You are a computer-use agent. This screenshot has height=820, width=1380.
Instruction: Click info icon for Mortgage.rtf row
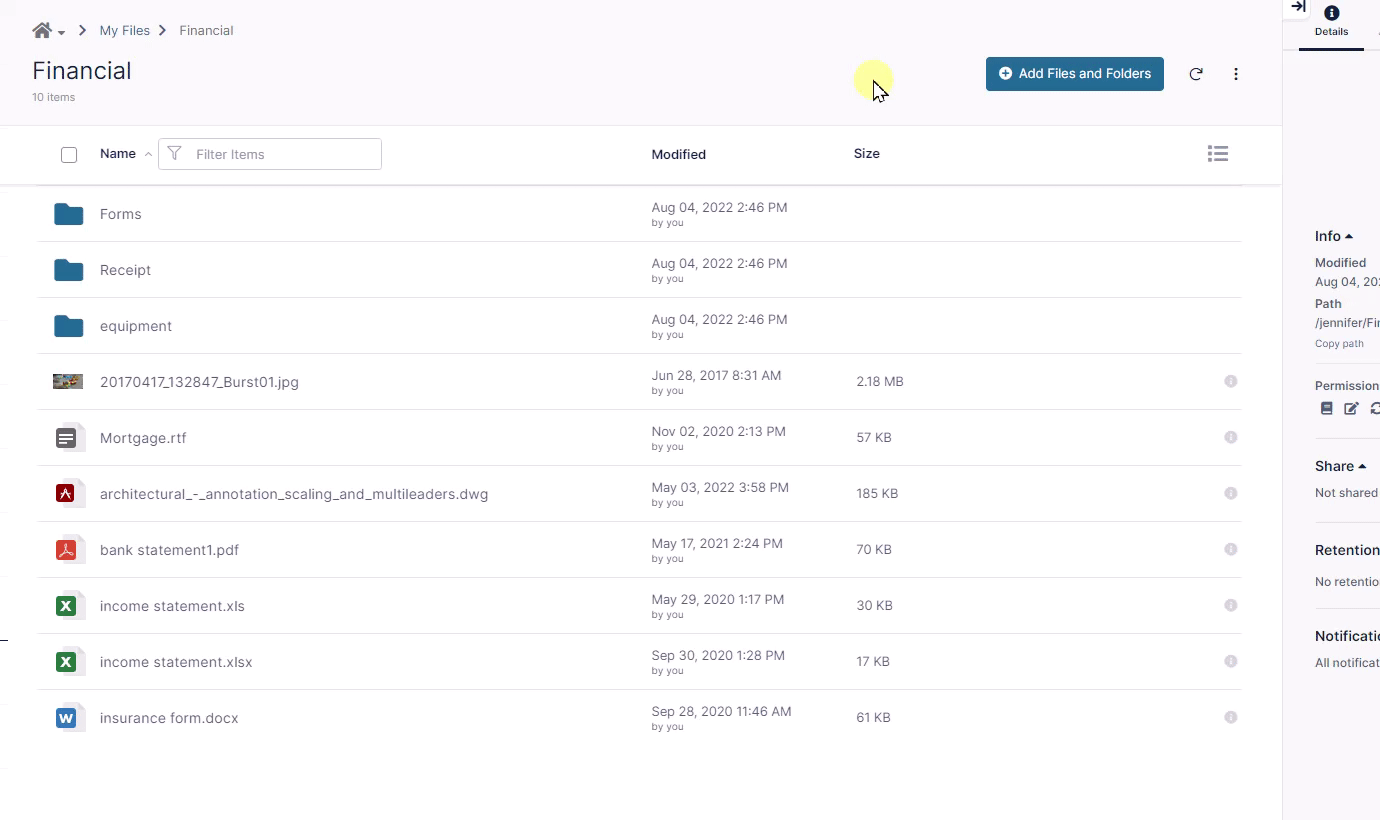click(1230, 437)
